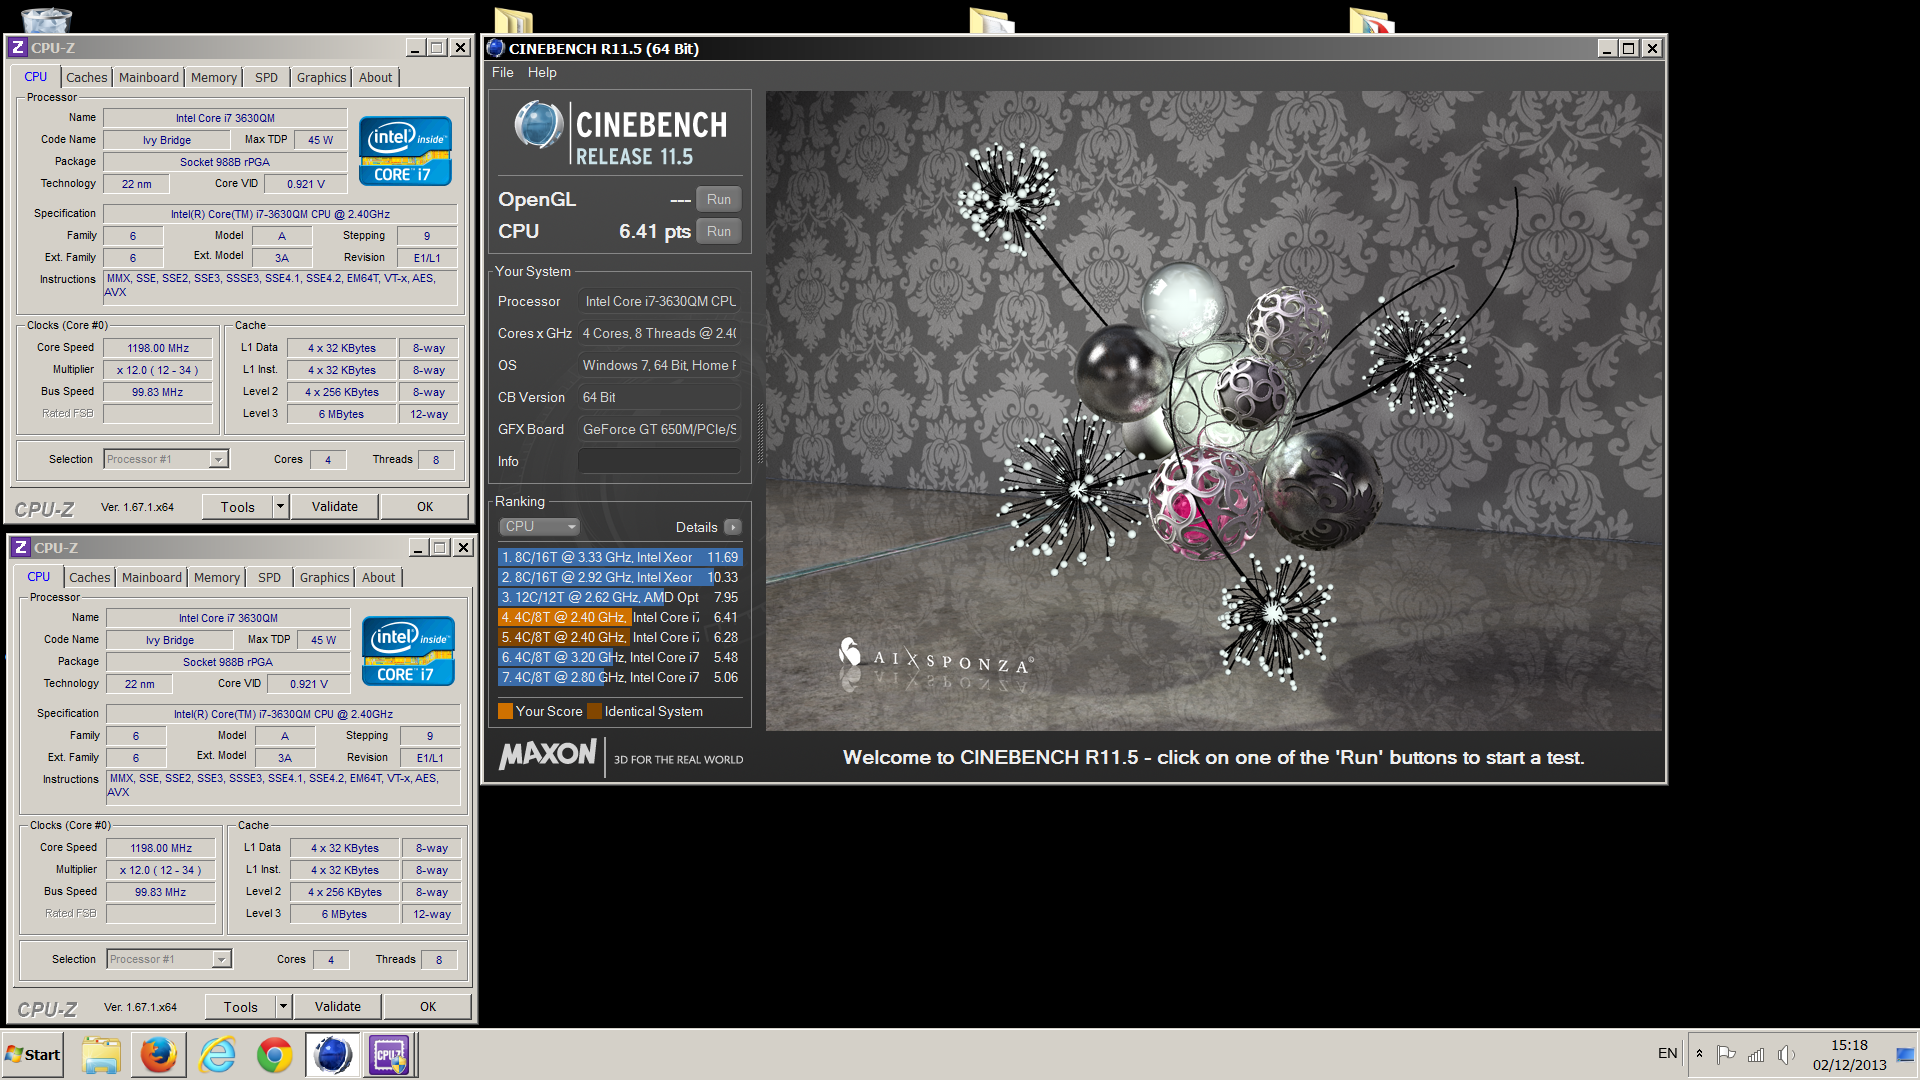Image resolution: width=1920 pixels, height=1080 pixels.
Task: Open the Help menu in Cinebench
Action: tap(542, 72)
